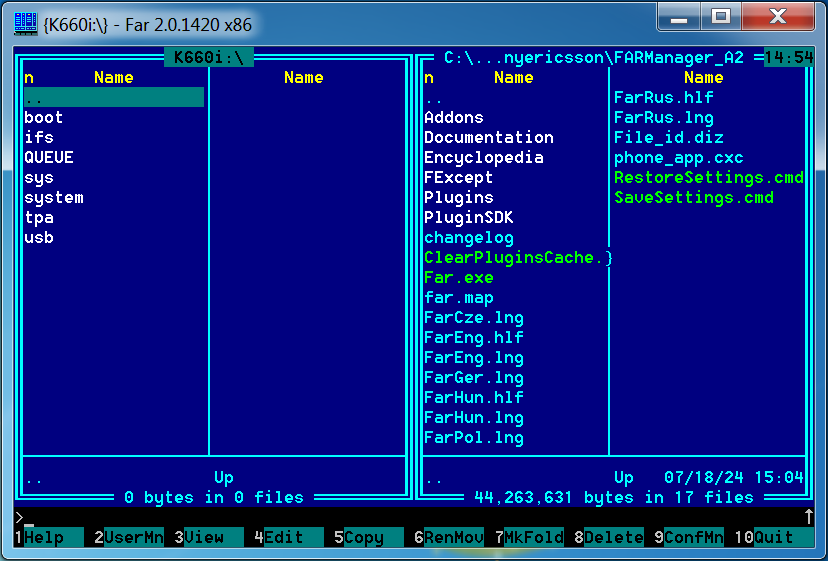Click the right panel 'n' sort mode letter
828x561 pixels.
pos(429,78)
